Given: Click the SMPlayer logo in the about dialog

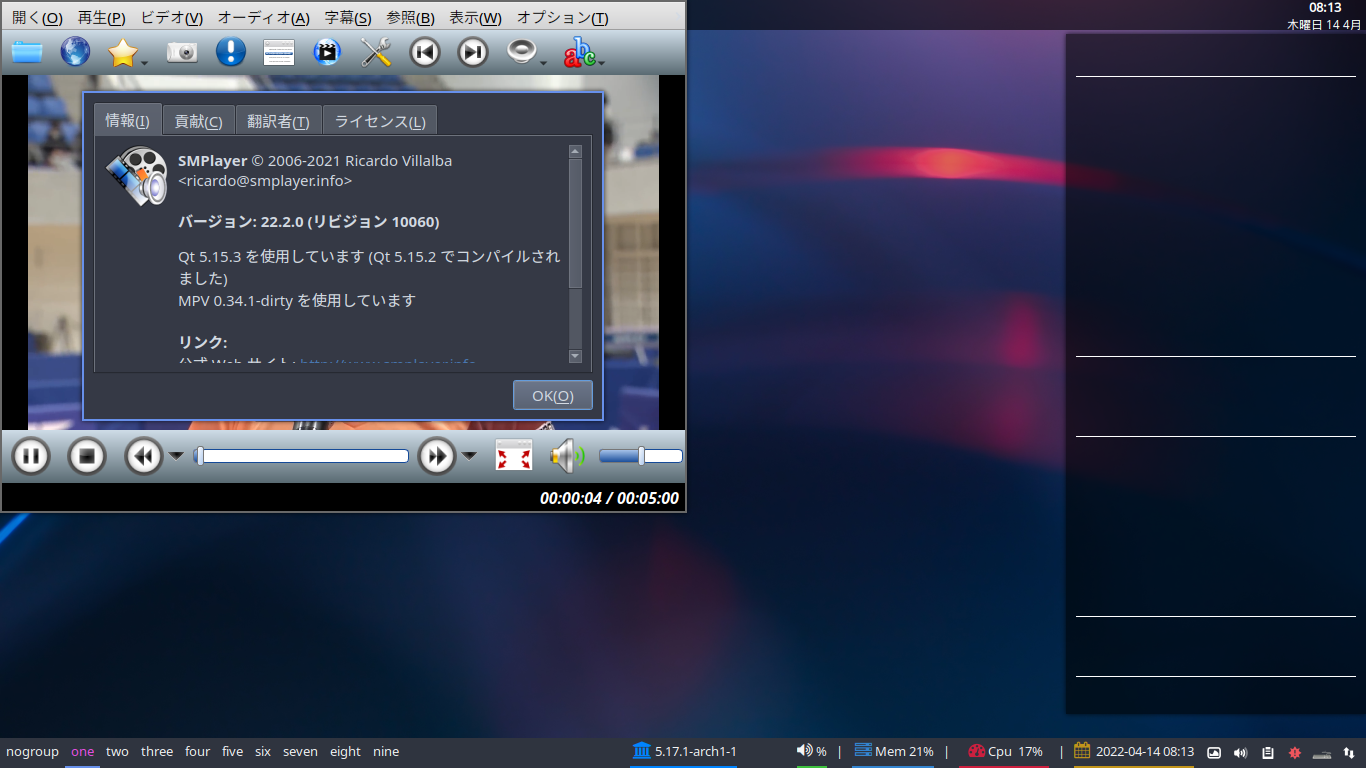Looking at the screenshot, I should click(x=136, y=176).
